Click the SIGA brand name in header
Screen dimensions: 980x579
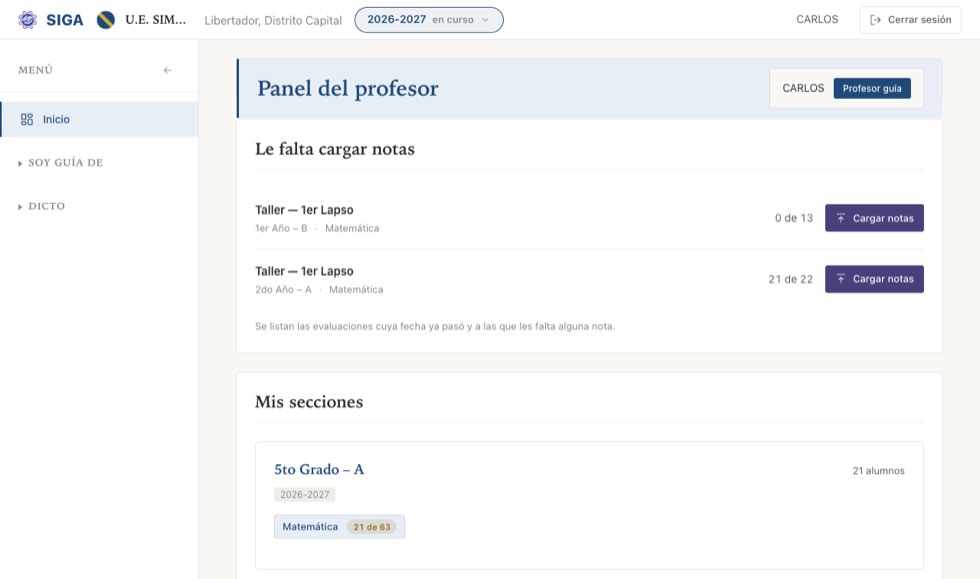coord(64,20)
